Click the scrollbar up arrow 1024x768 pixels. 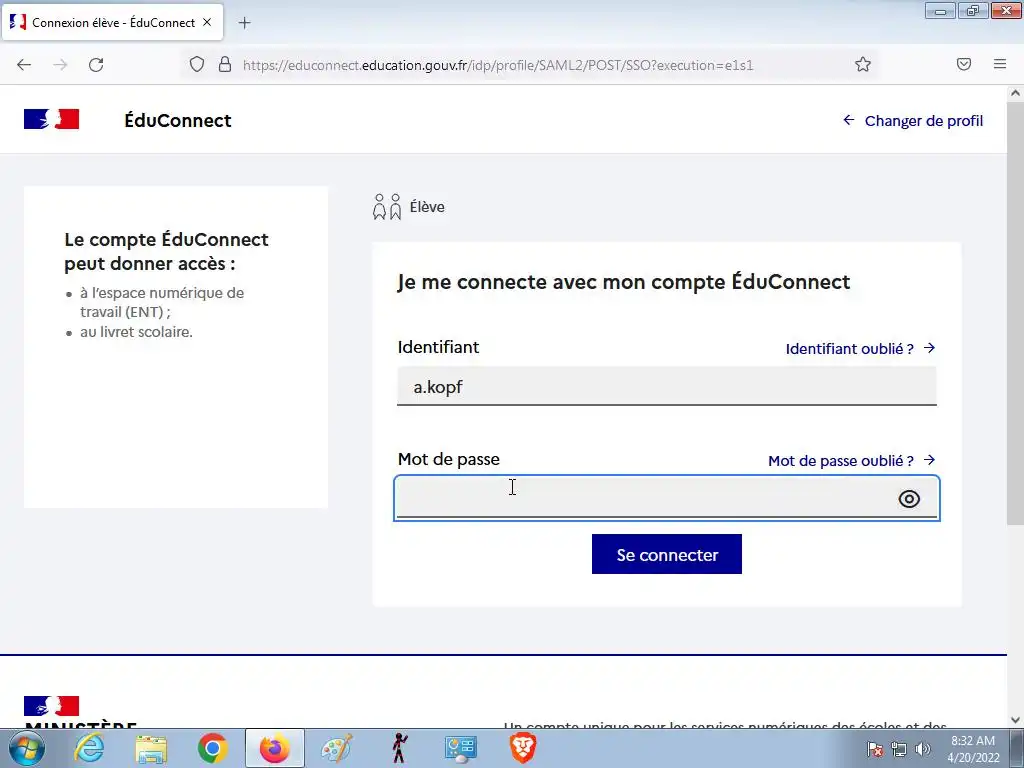pos(1015,93)
